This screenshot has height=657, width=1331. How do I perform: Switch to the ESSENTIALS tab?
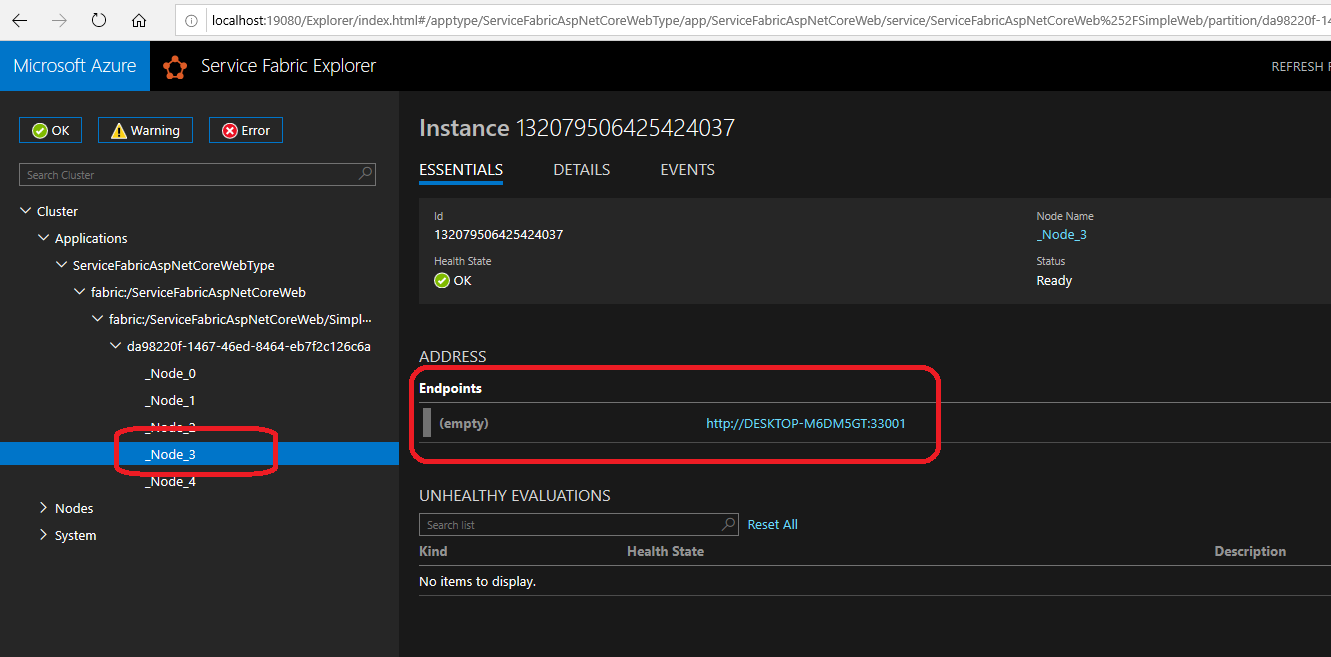click(461, 170)
